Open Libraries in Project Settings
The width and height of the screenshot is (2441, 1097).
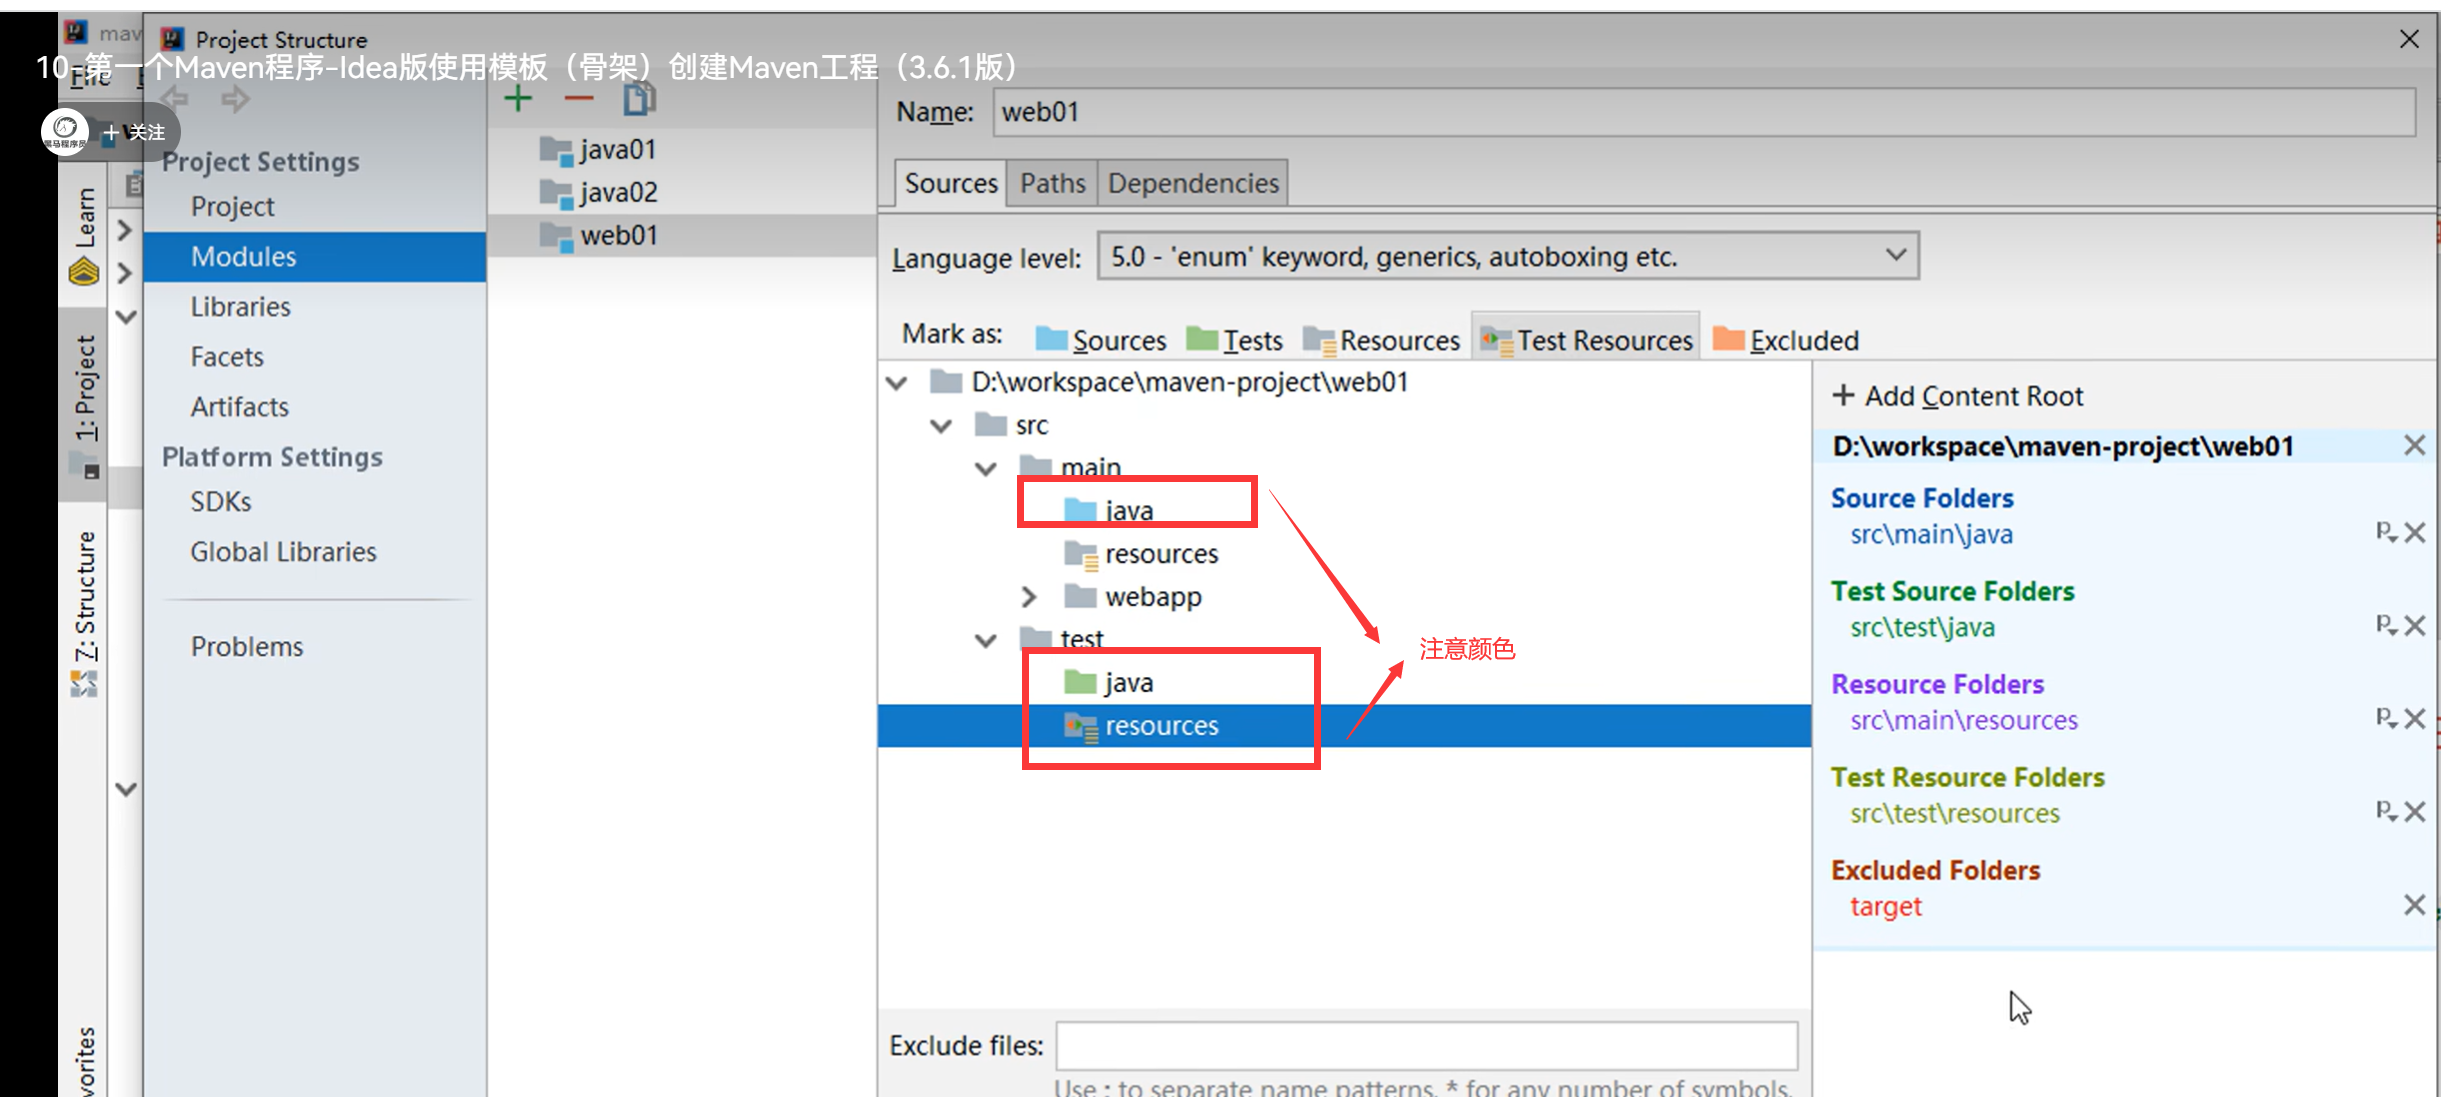coord(240,307)
